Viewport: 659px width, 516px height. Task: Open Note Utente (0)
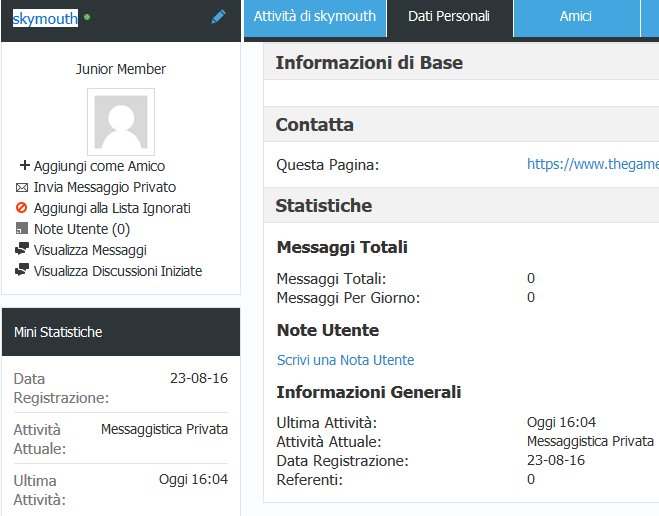pos(82,229)
